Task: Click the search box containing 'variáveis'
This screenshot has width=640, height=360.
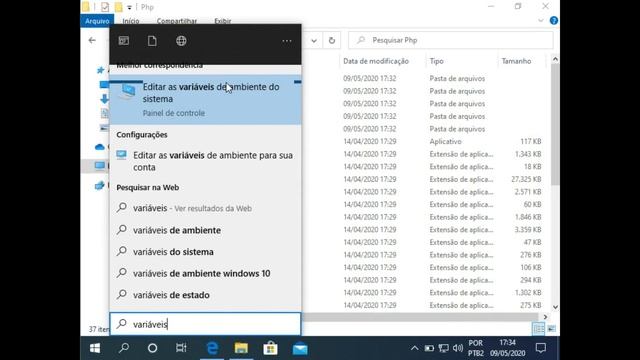Action: [206, 324]
